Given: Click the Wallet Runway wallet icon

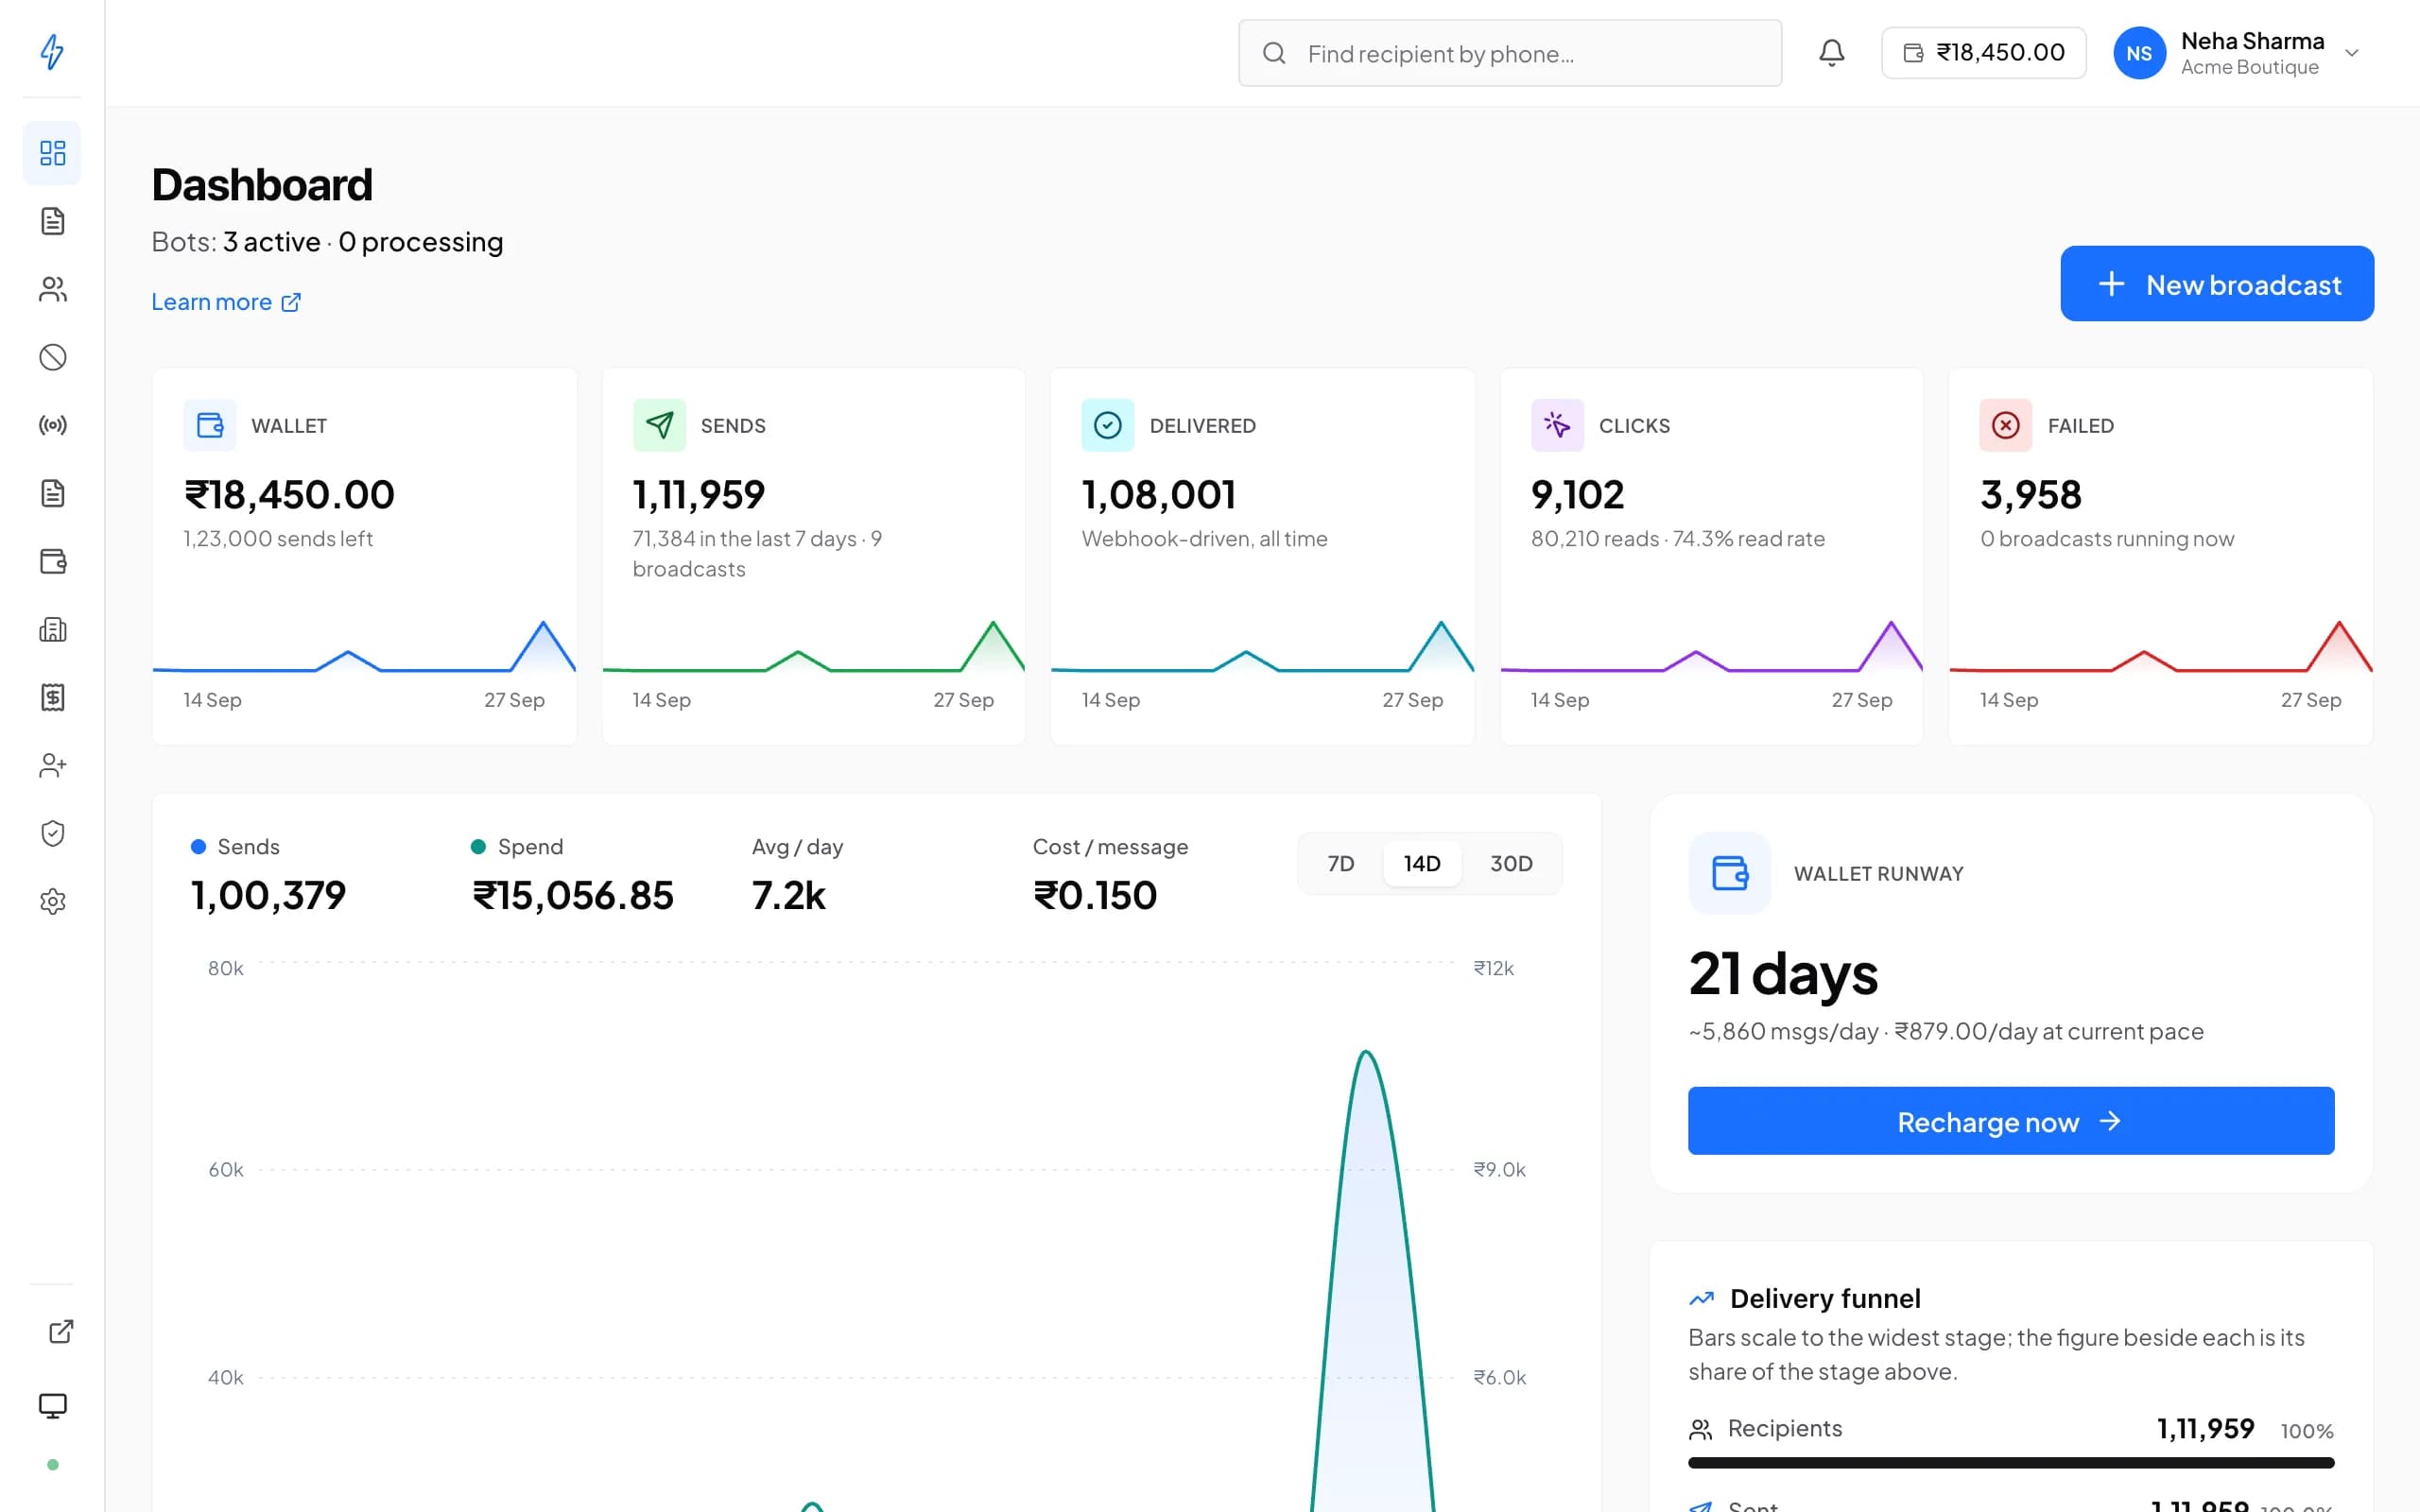Looking at the screenshot, I should [x=1729, y=873].
